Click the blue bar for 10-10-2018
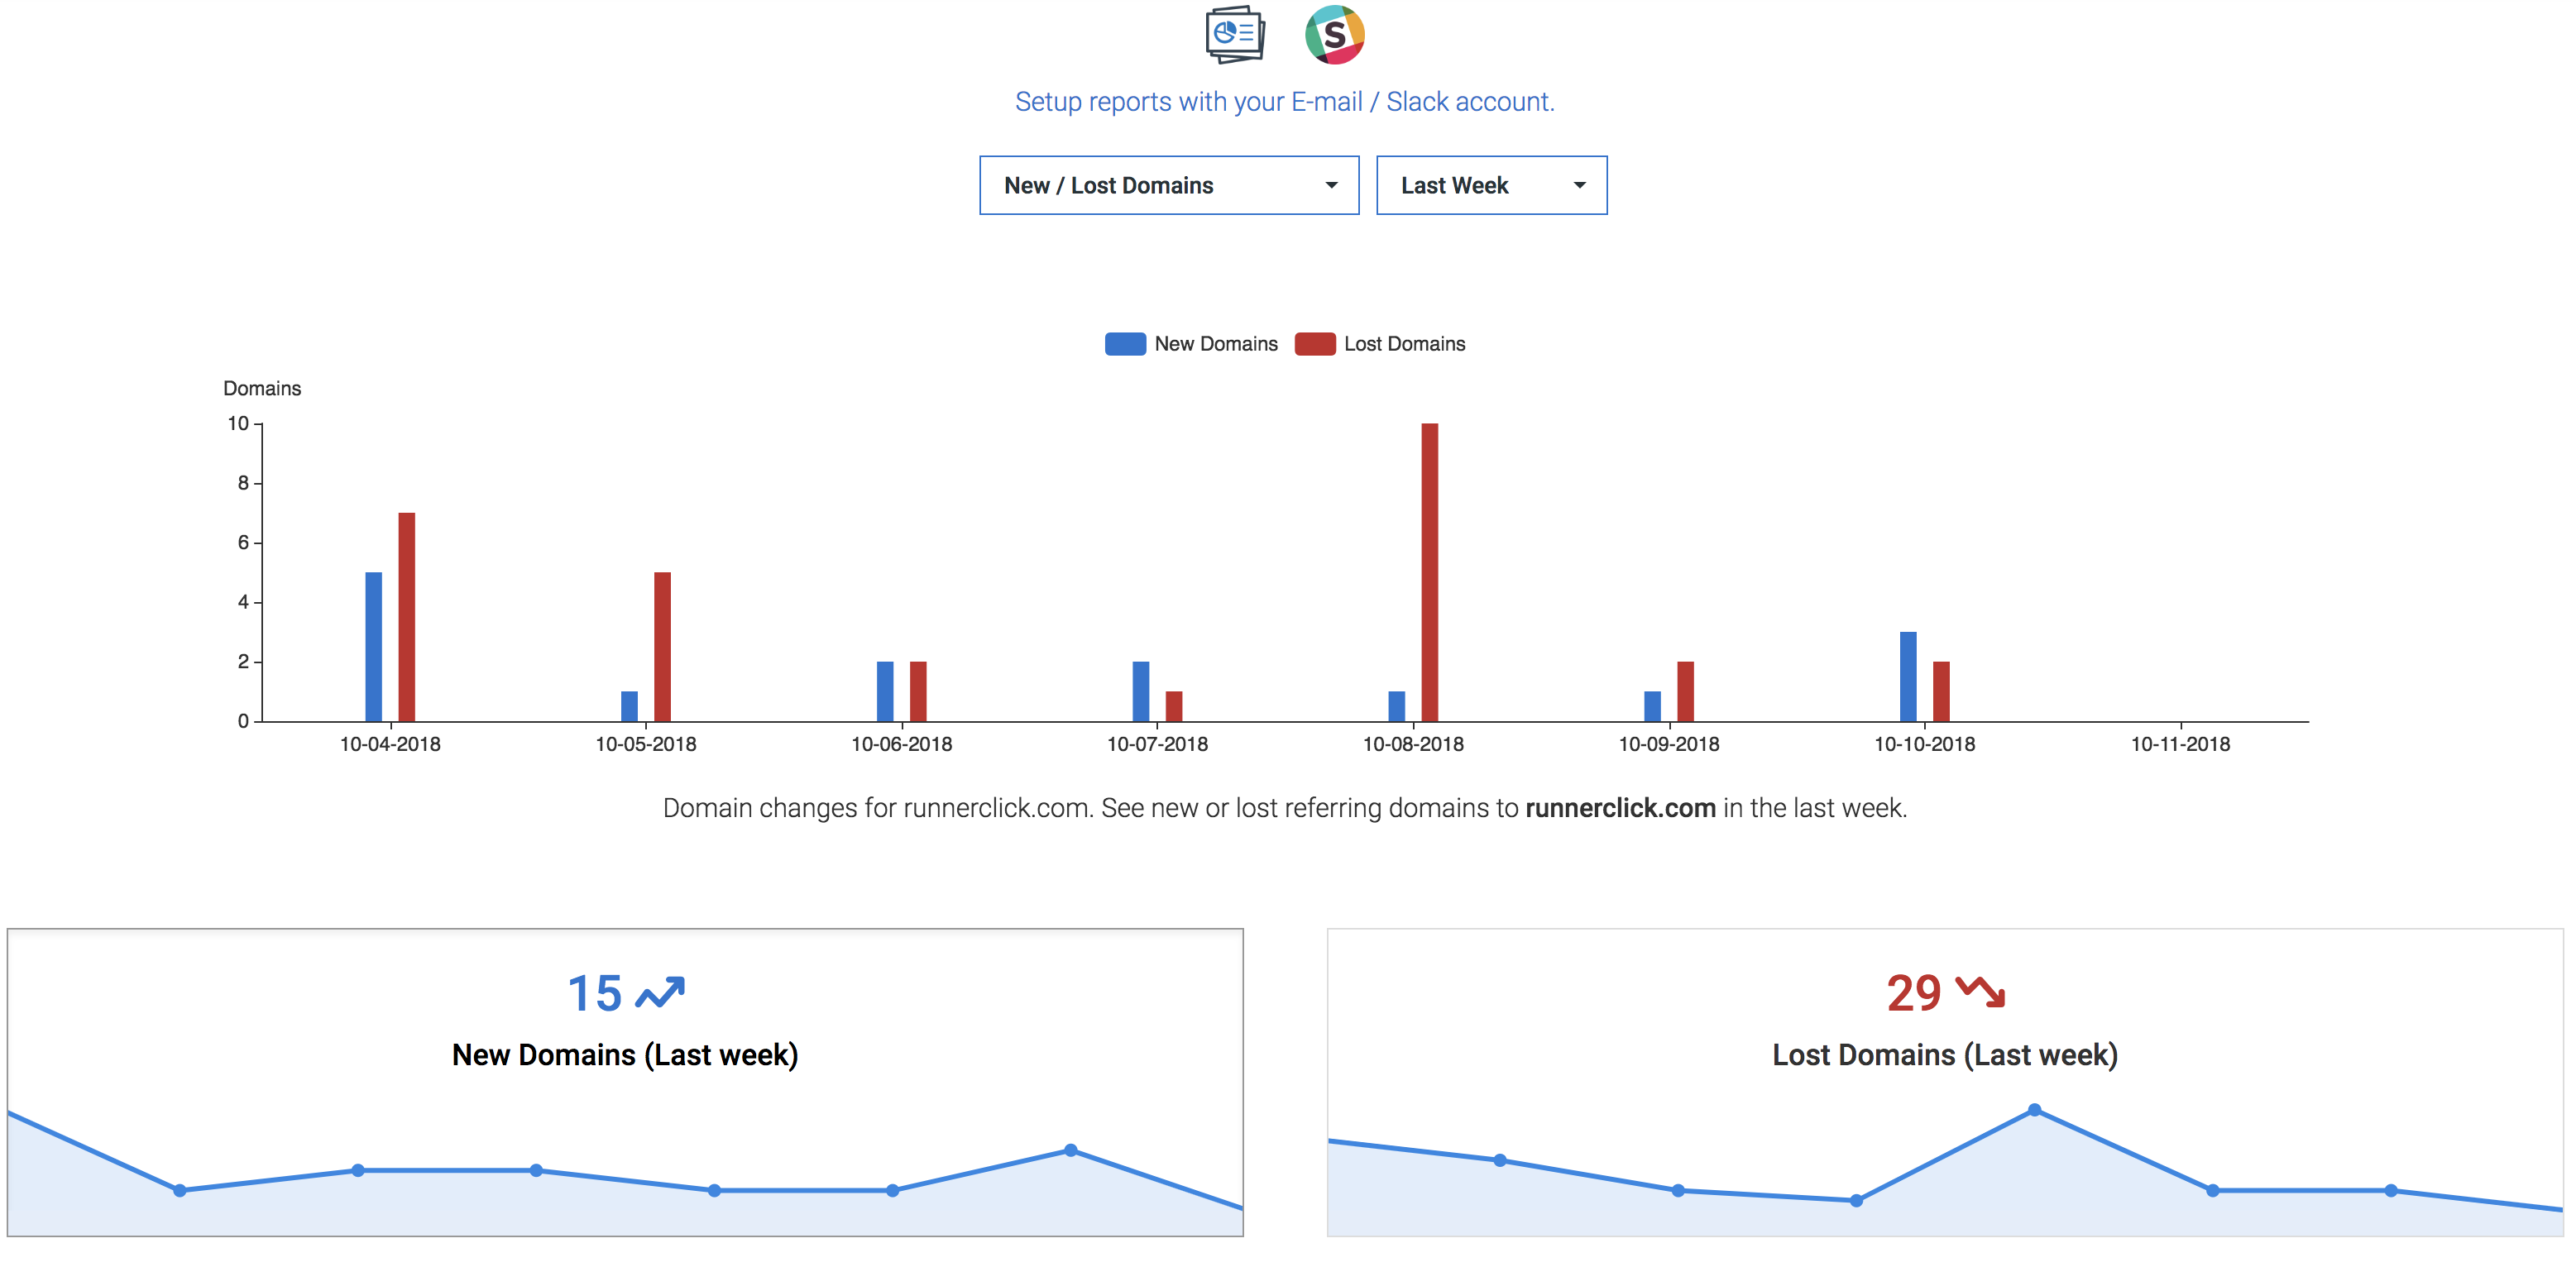Image resolution: width=2576 pixels, height=1267 pixels. [1908, 676]
